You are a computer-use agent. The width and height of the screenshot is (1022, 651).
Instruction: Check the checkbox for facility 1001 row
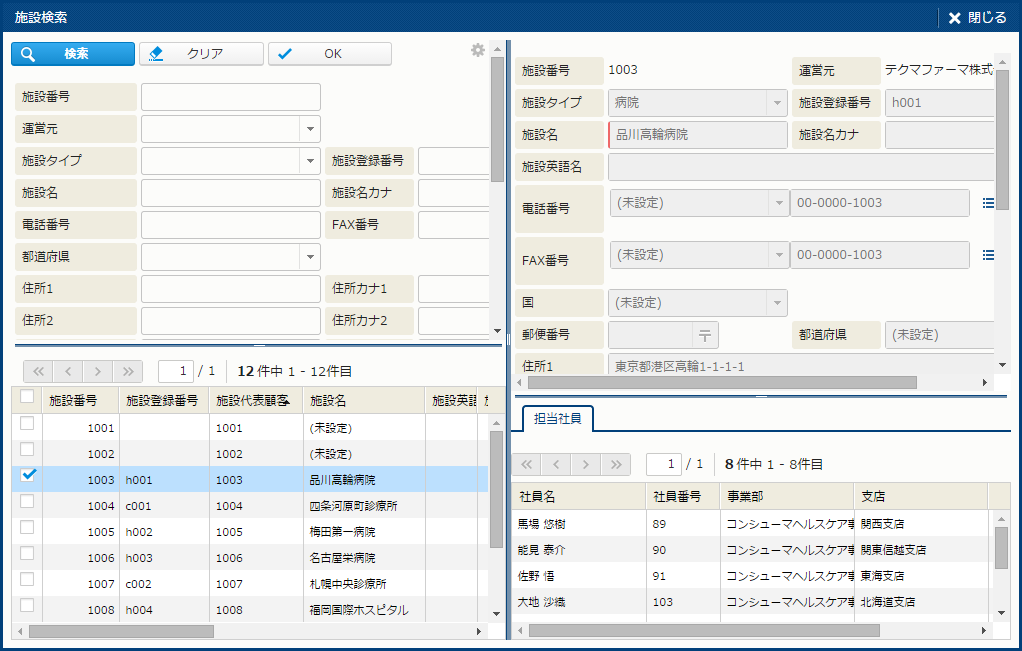pos(28,424)
